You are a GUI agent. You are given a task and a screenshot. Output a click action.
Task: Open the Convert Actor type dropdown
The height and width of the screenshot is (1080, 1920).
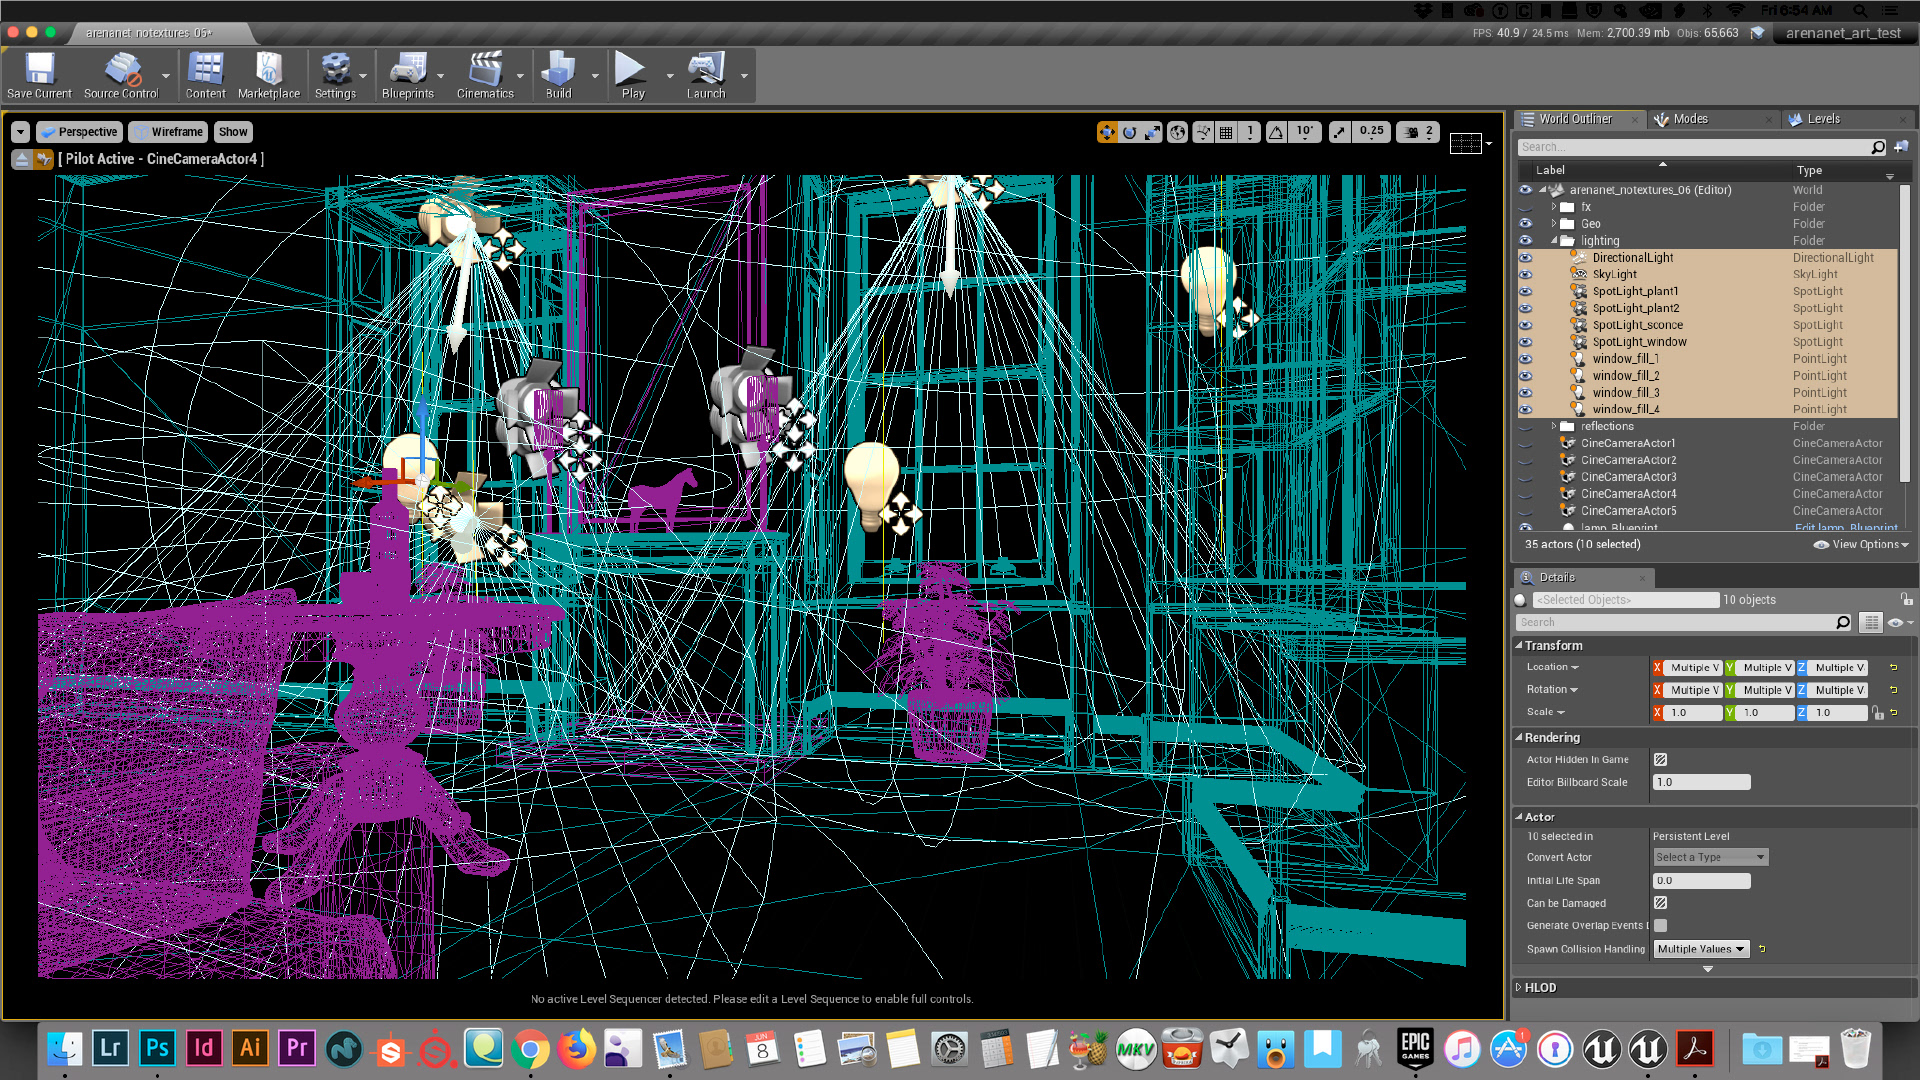(1710, 857)
